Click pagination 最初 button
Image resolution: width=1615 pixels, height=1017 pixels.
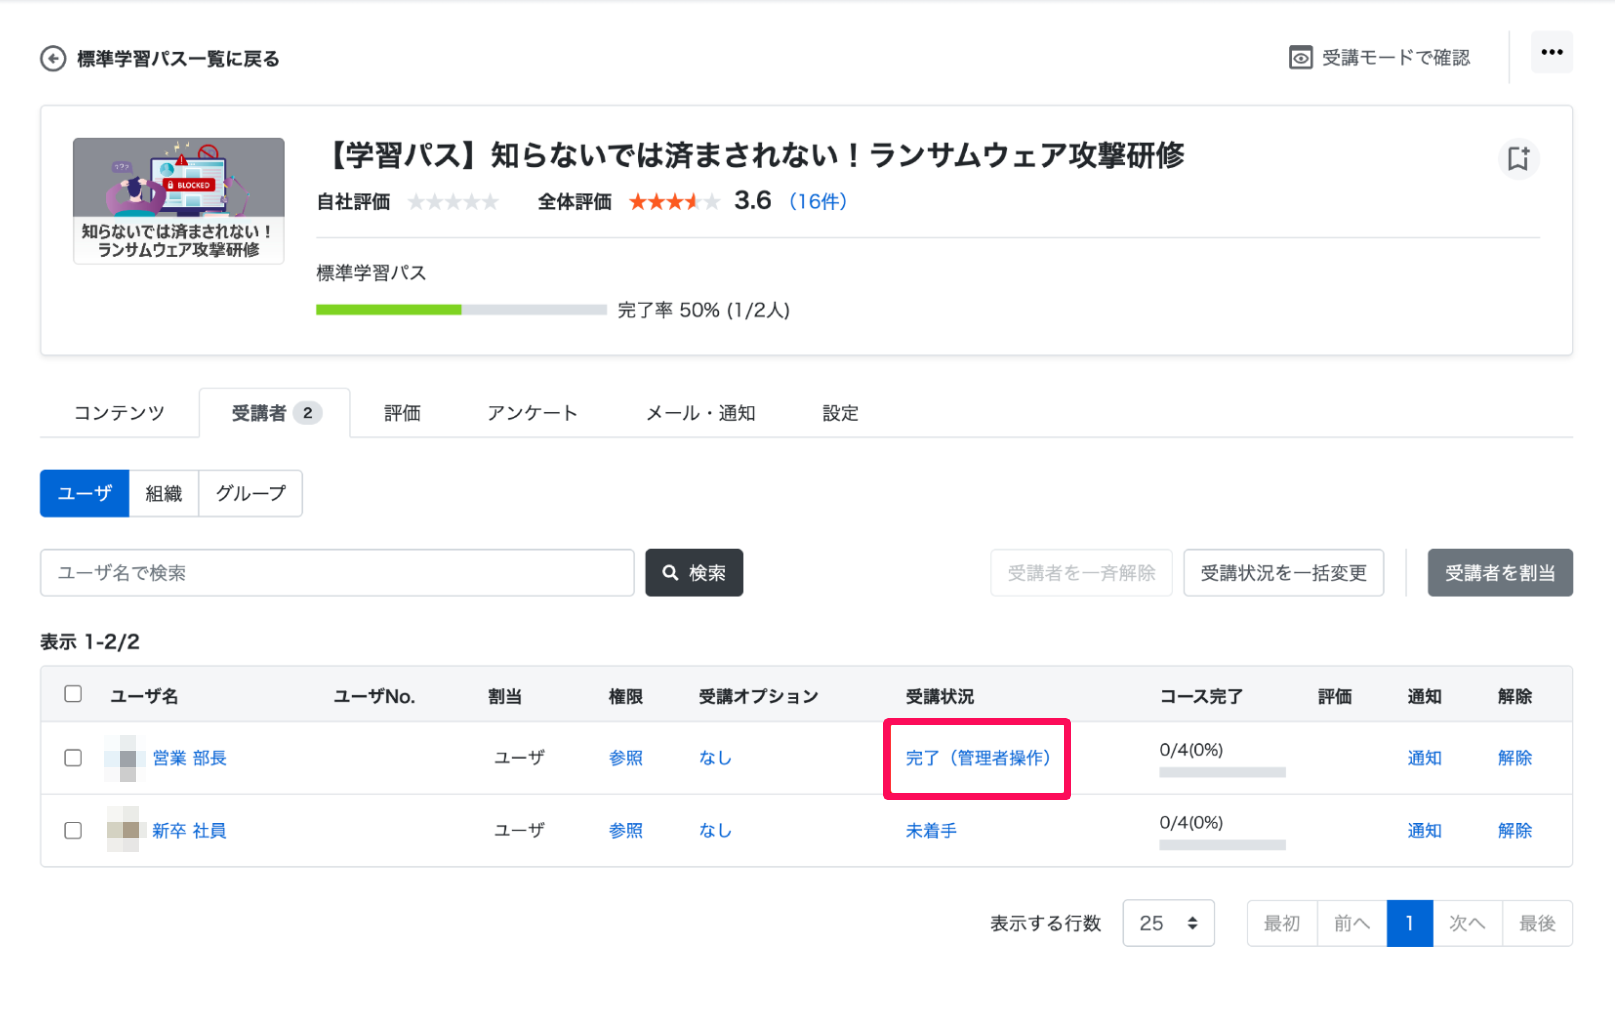point(1282,923)
